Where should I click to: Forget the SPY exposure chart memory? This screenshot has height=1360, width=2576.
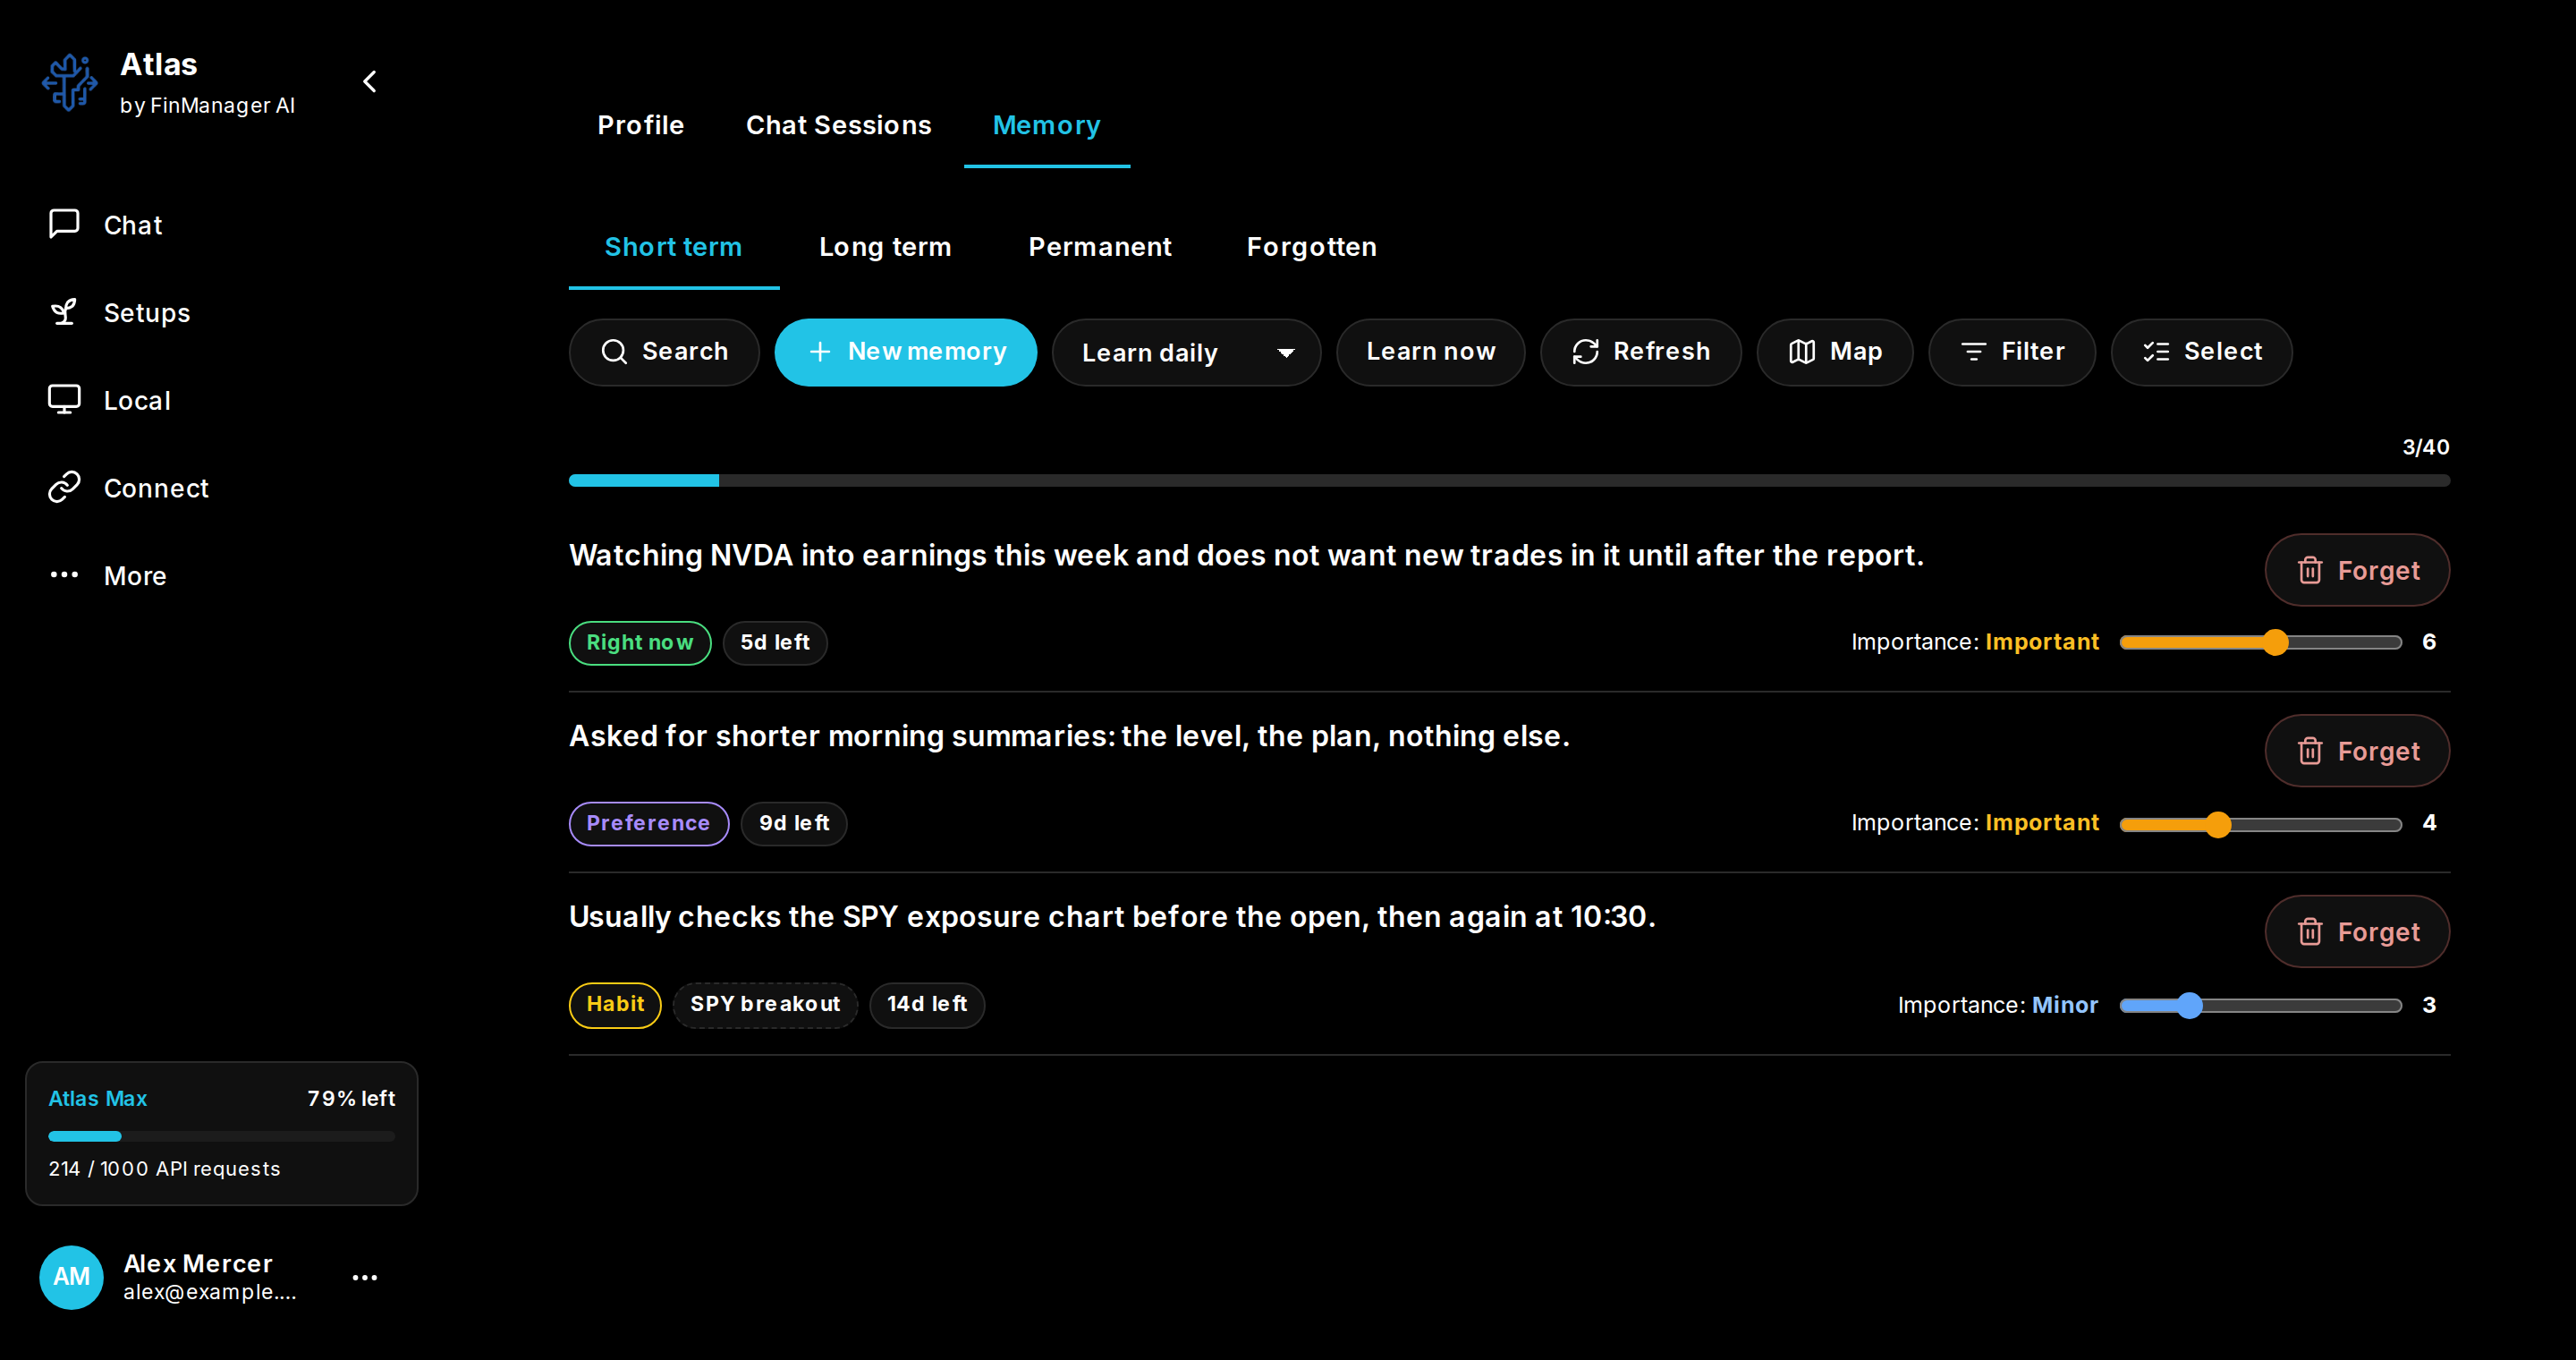tap(2357, 932)
